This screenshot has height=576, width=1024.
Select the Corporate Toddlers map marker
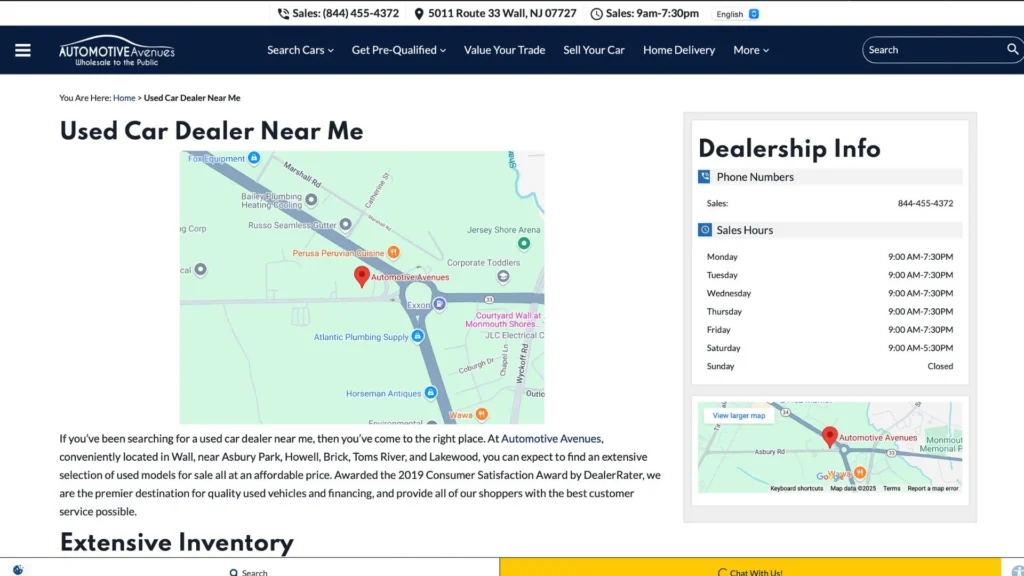503,276
